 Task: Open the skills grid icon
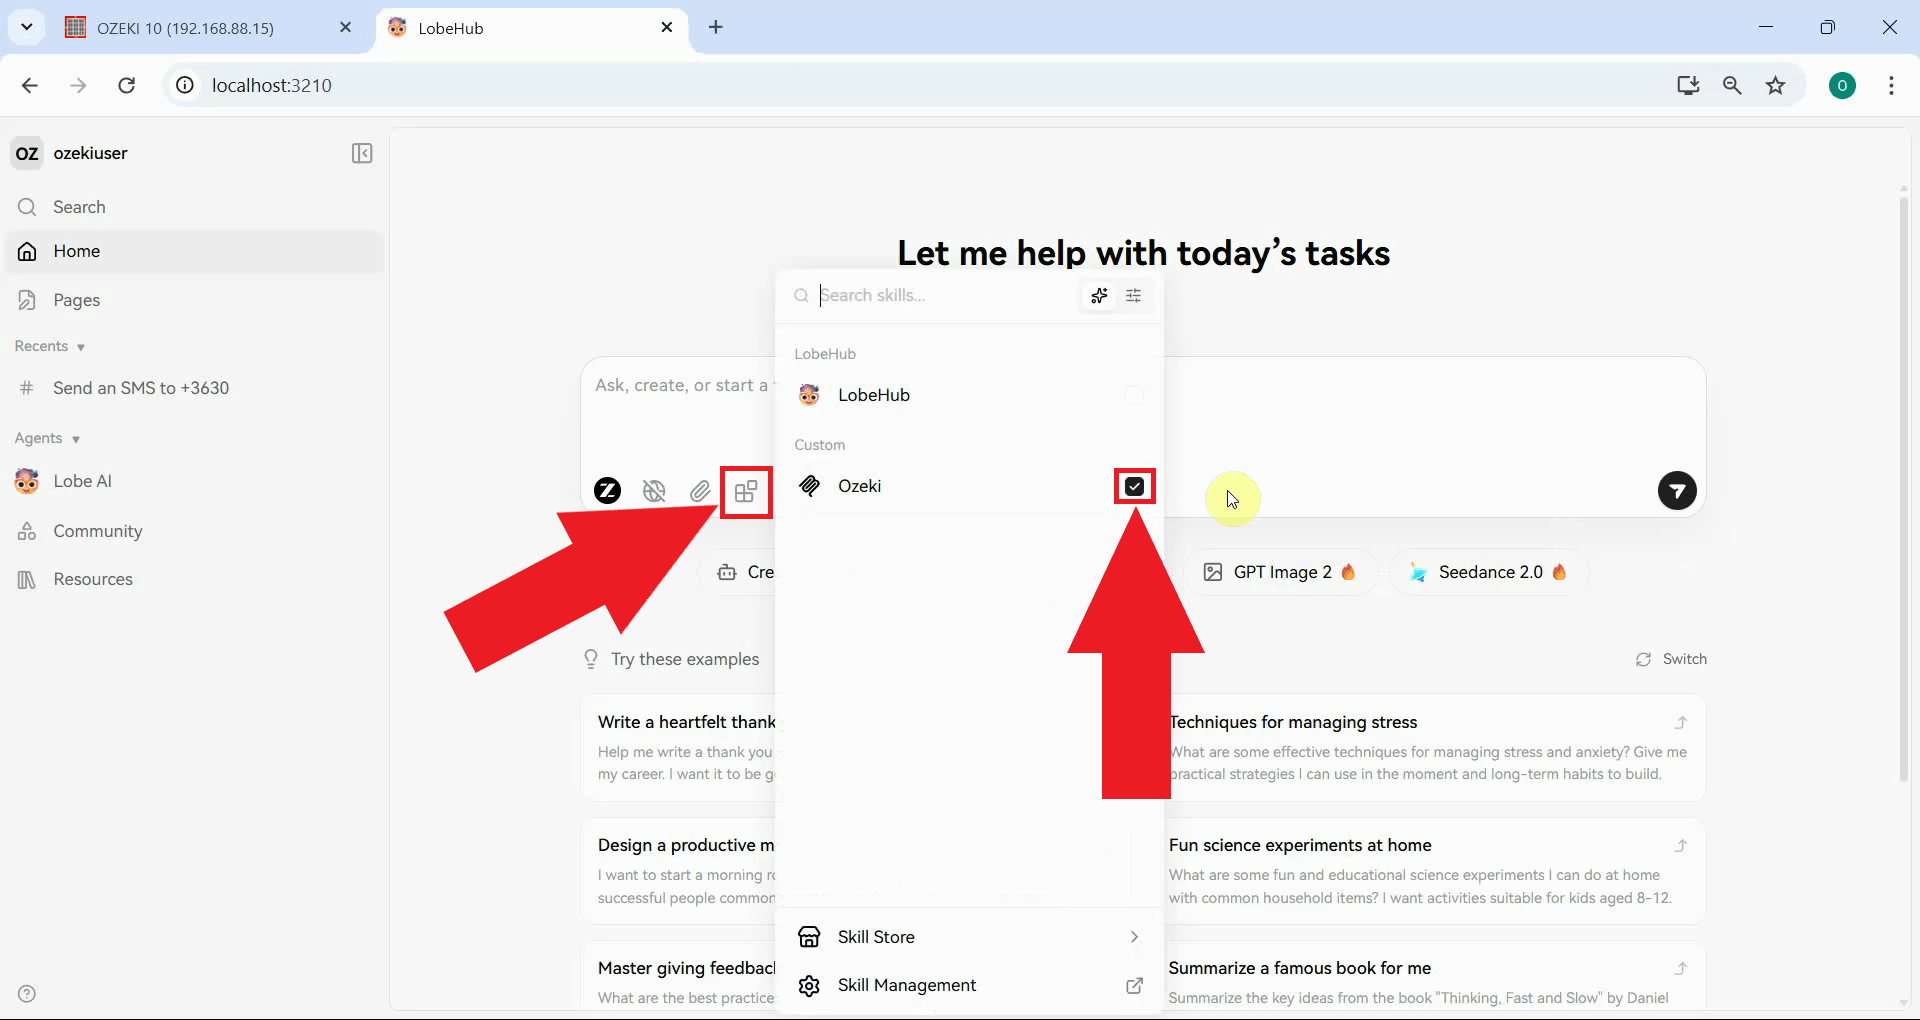[x=746, y=491]
